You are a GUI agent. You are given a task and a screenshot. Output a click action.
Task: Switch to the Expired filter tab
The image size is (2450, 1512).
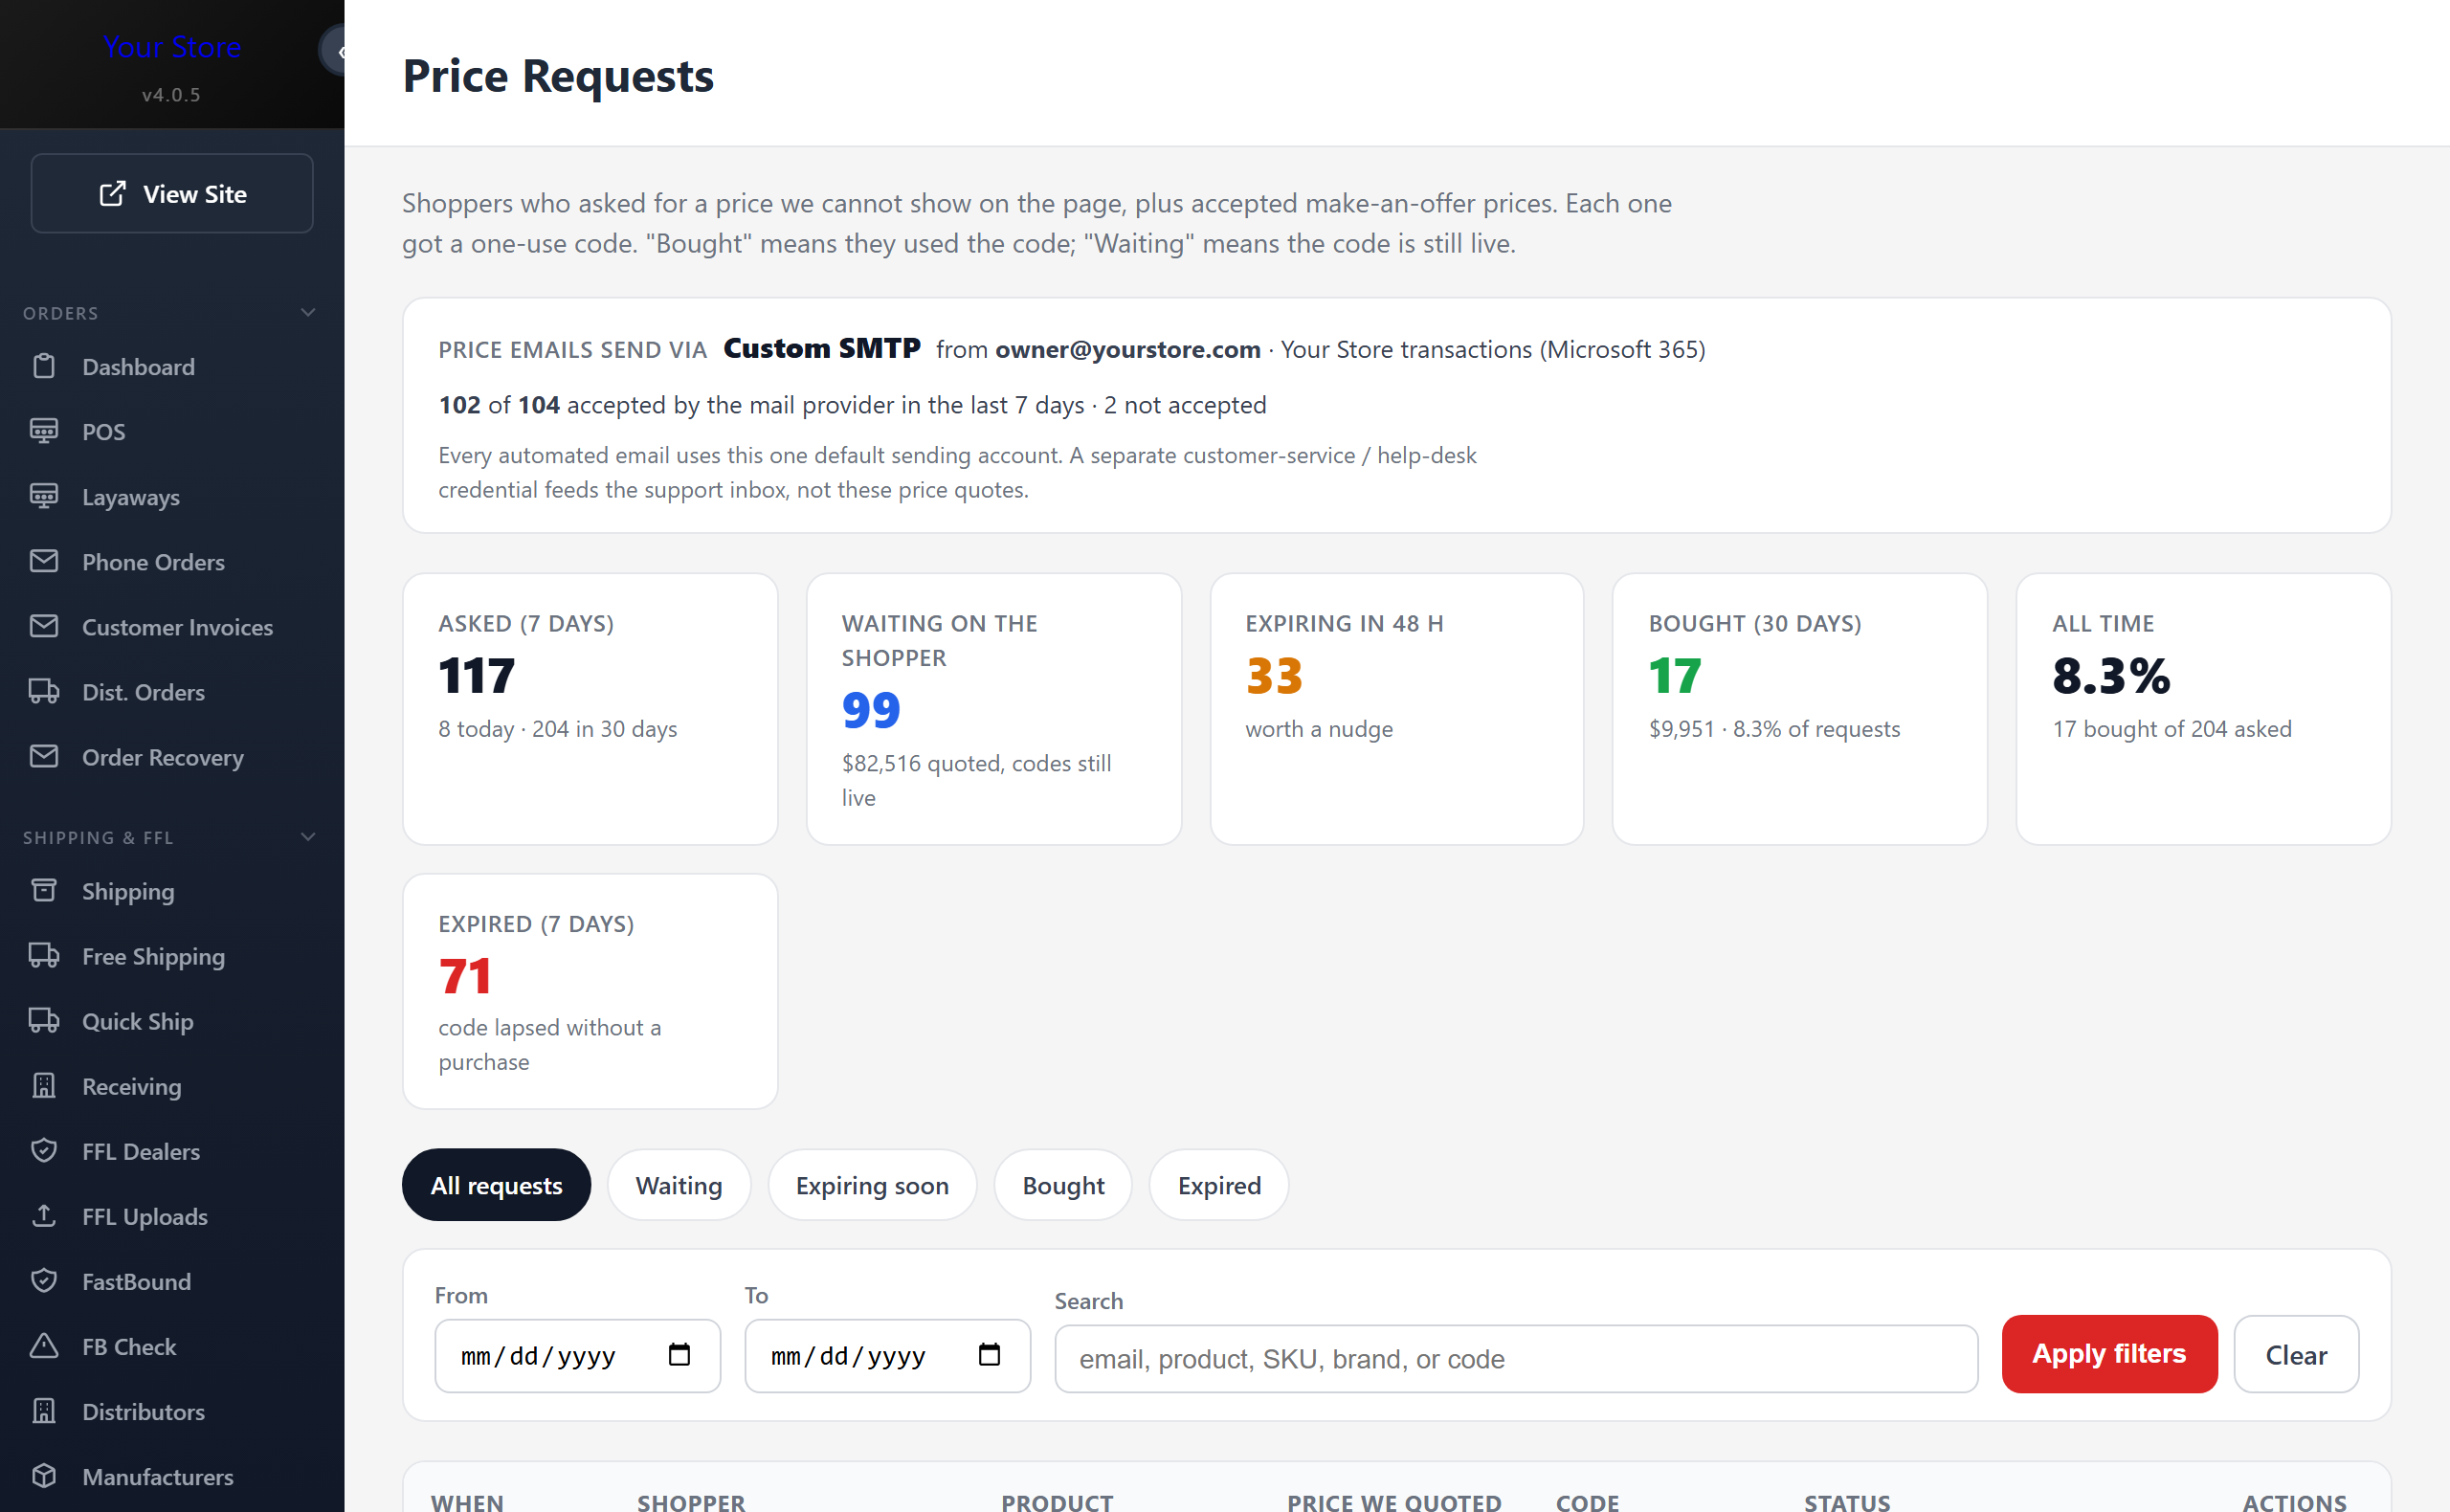point(1219,1185)
